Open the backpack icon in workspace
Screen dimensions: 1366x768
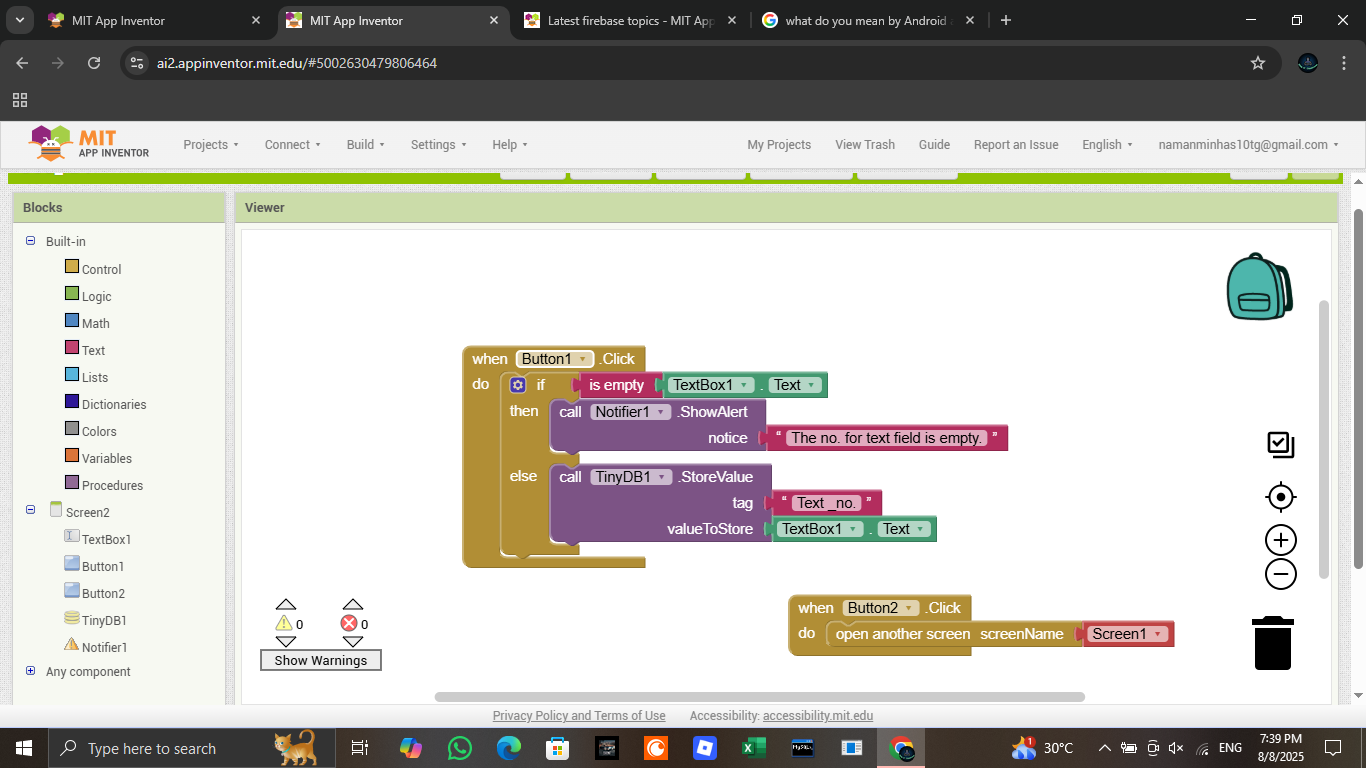[1258, 287]
